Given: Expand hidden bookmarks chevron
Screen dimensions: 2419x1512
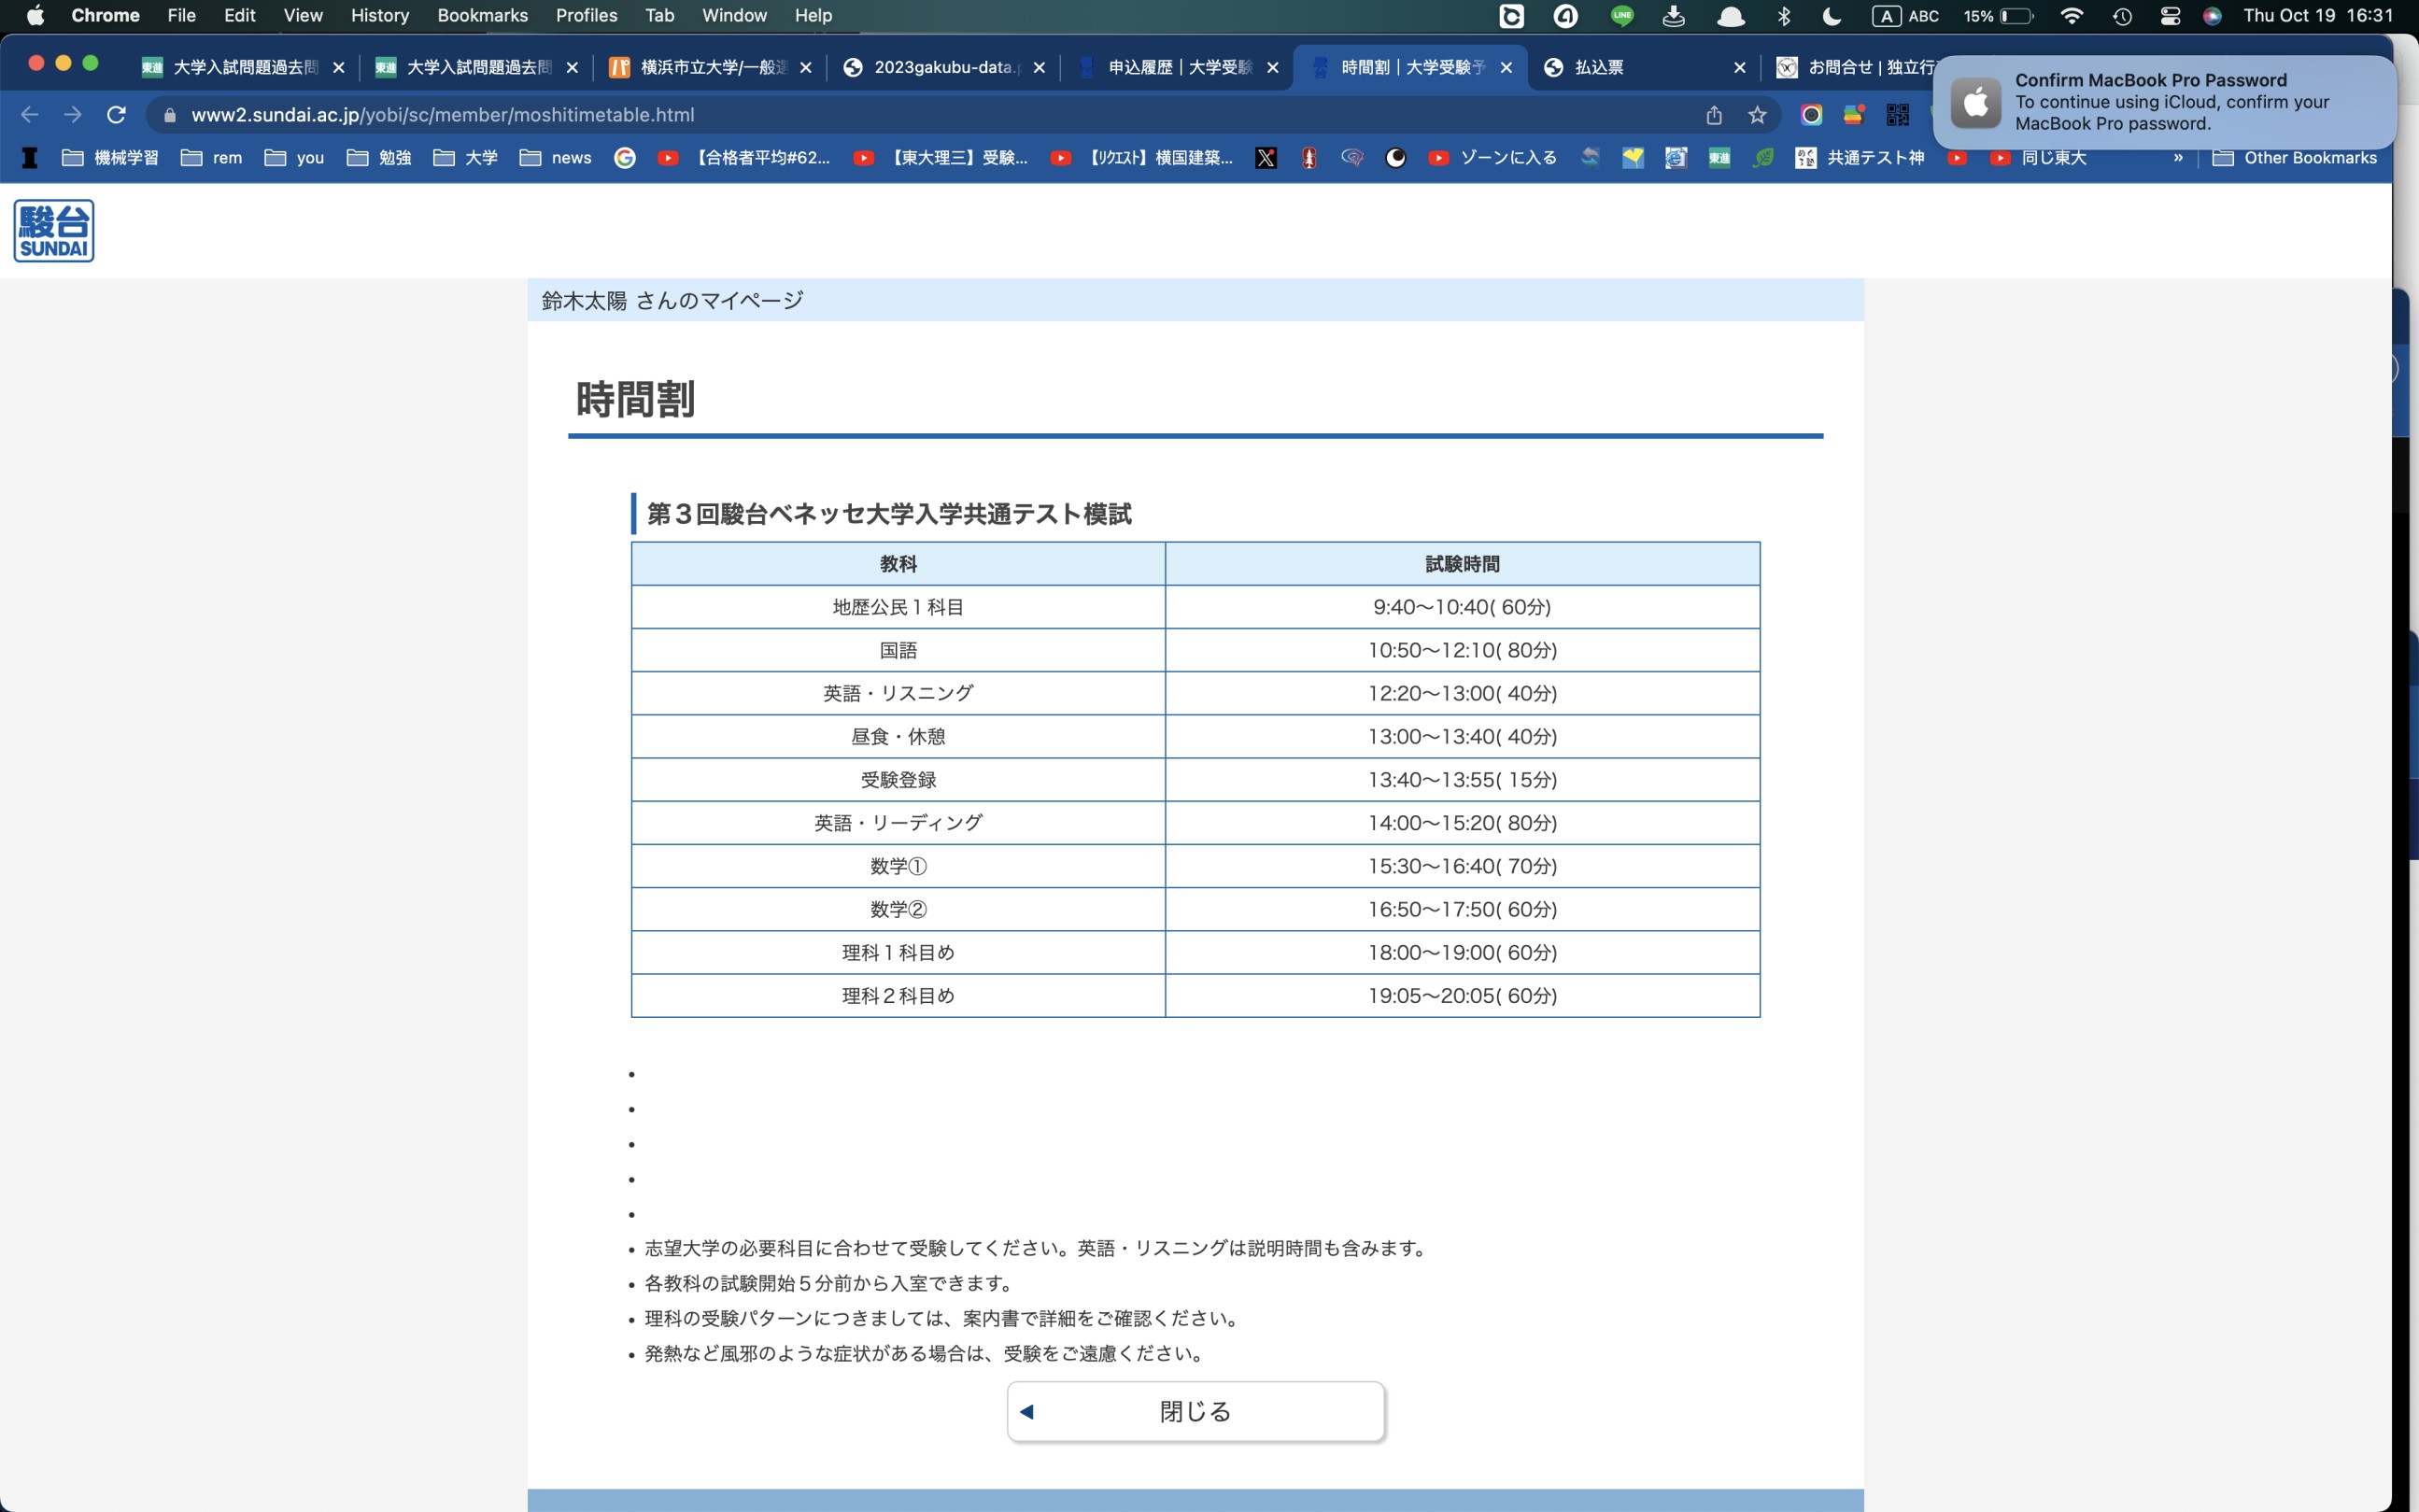Looking at the screenshot, I should pyautogui.click(x=2178, y=158).
